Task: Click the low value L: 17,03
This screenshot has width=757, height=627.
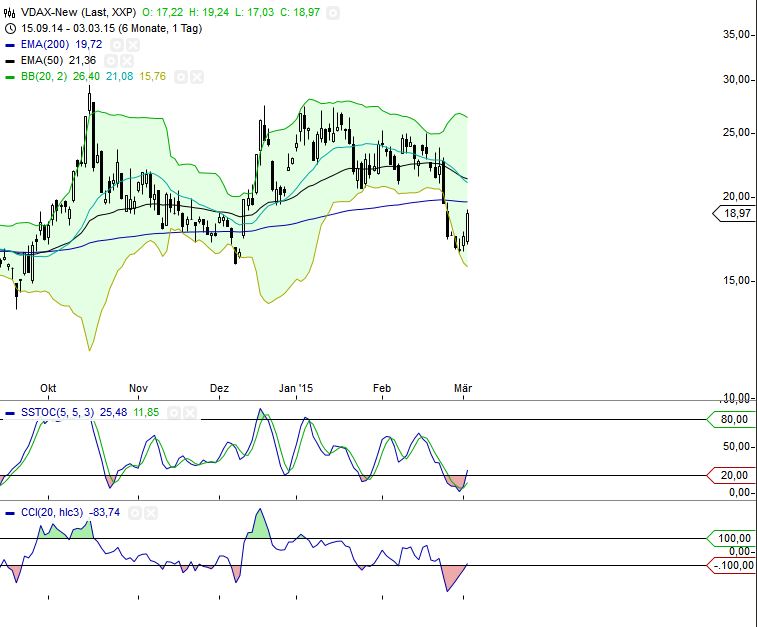Action: [254, 12]
